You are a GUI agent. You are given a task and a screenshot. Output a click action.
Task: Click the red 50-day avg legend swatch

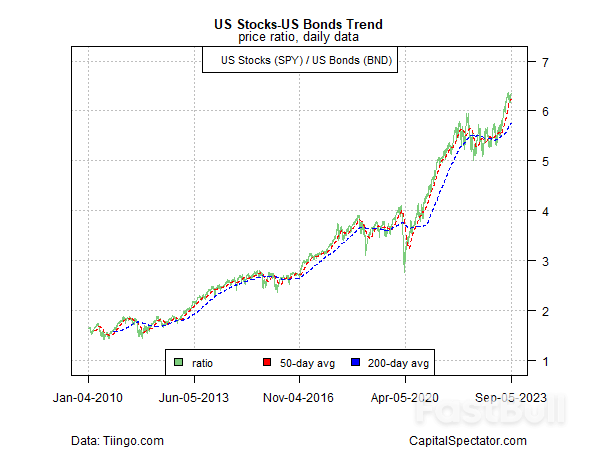(267, 361)
